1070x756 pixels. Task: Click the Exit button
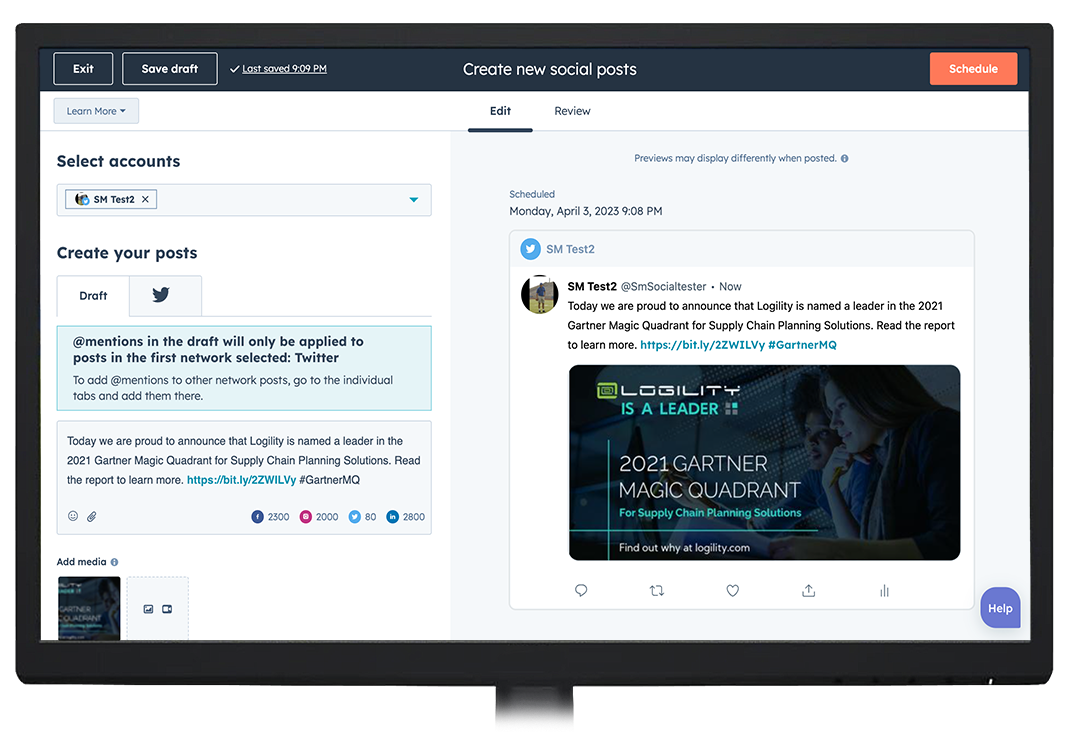click(83, 69)
